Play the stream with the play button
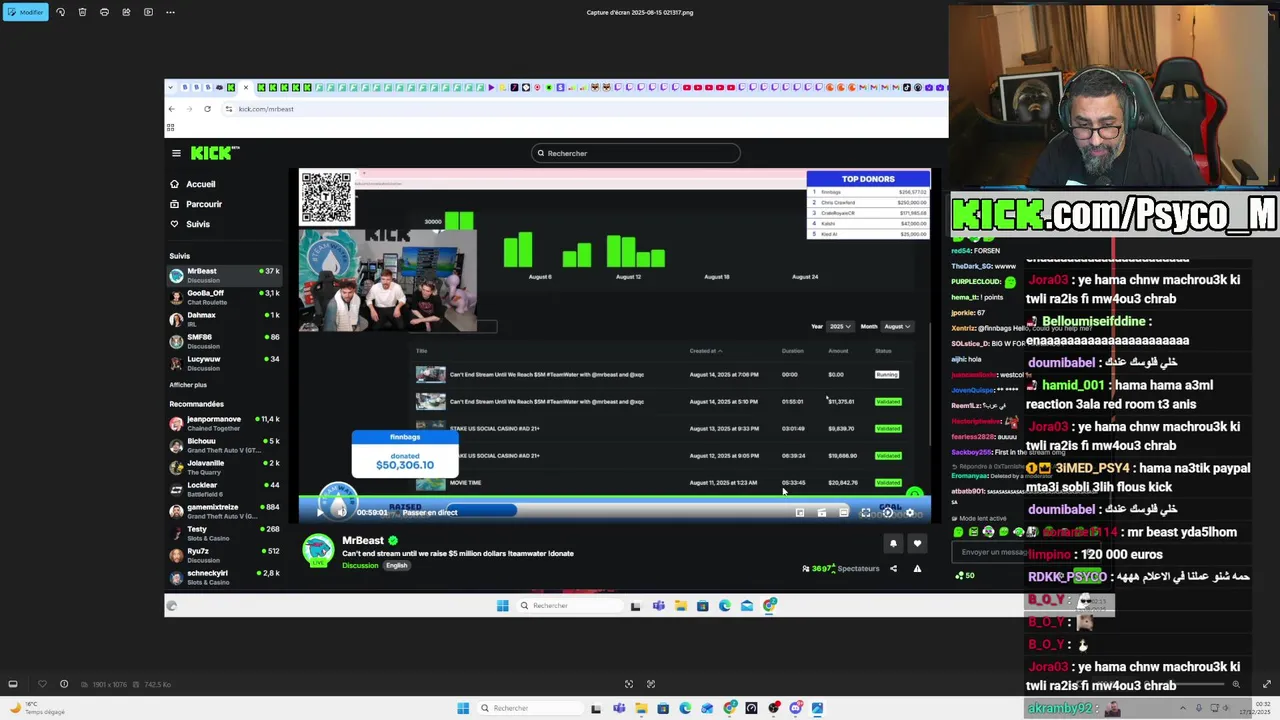 320,512
